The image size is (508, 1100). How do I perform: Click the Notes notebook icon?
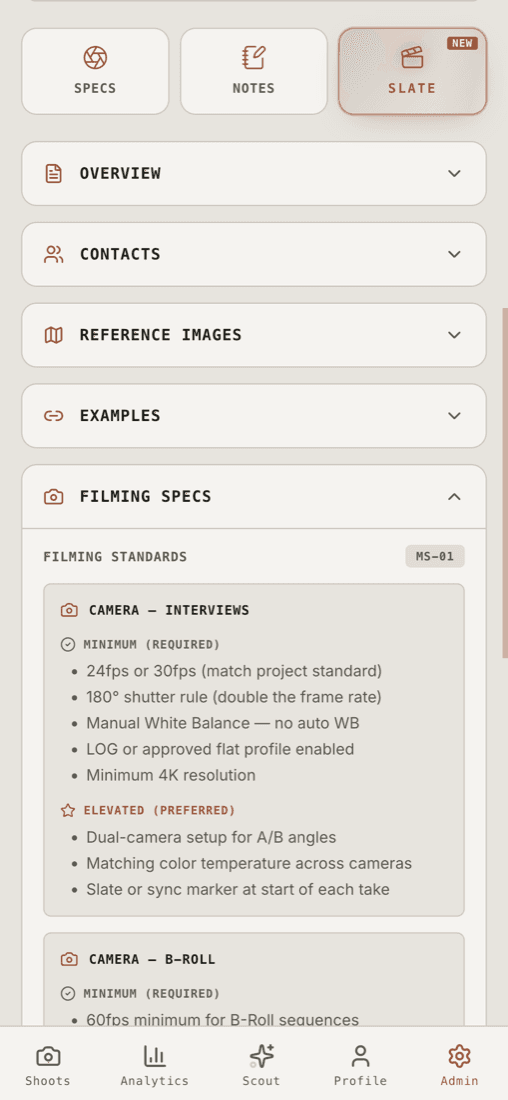click(254, 58)
